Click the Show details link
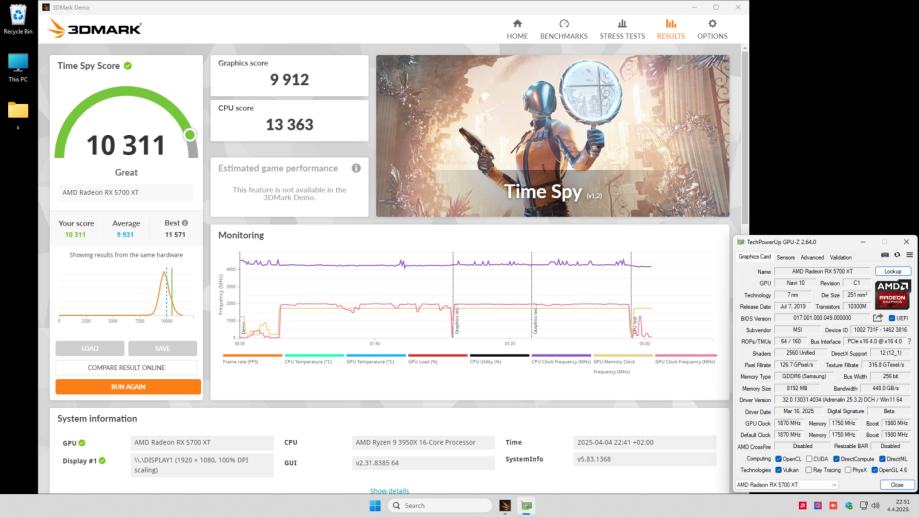919x517 pixels. 389,491
